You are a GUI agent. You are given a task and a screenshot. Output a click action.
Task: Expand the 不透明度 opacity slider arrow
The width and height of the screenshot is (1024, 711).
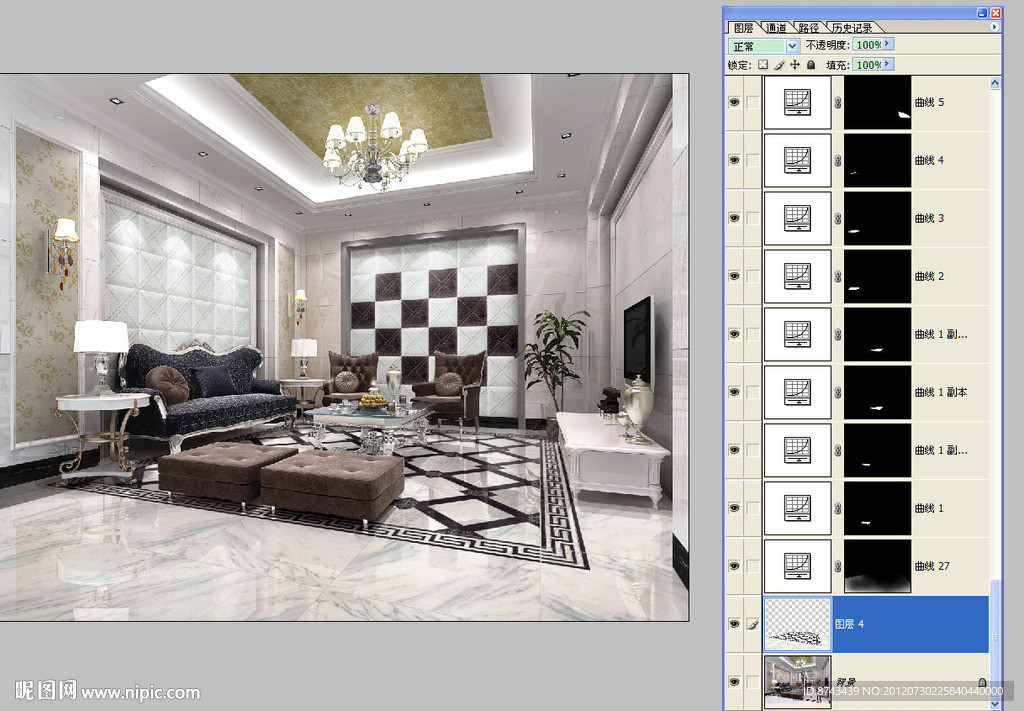click(888, 45)
